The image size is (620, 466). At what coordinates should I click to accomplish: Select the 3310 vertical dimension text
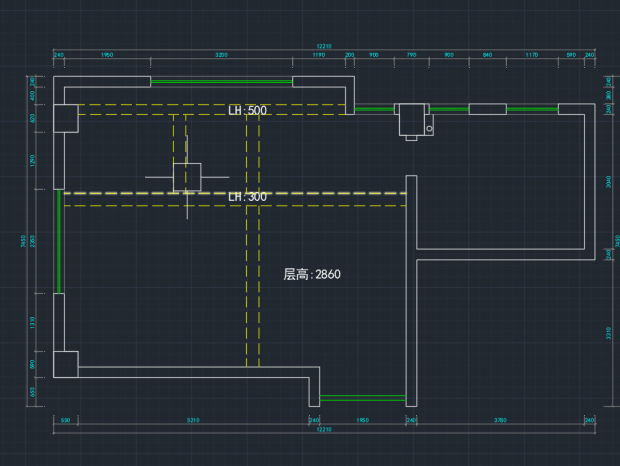[609, 333]
